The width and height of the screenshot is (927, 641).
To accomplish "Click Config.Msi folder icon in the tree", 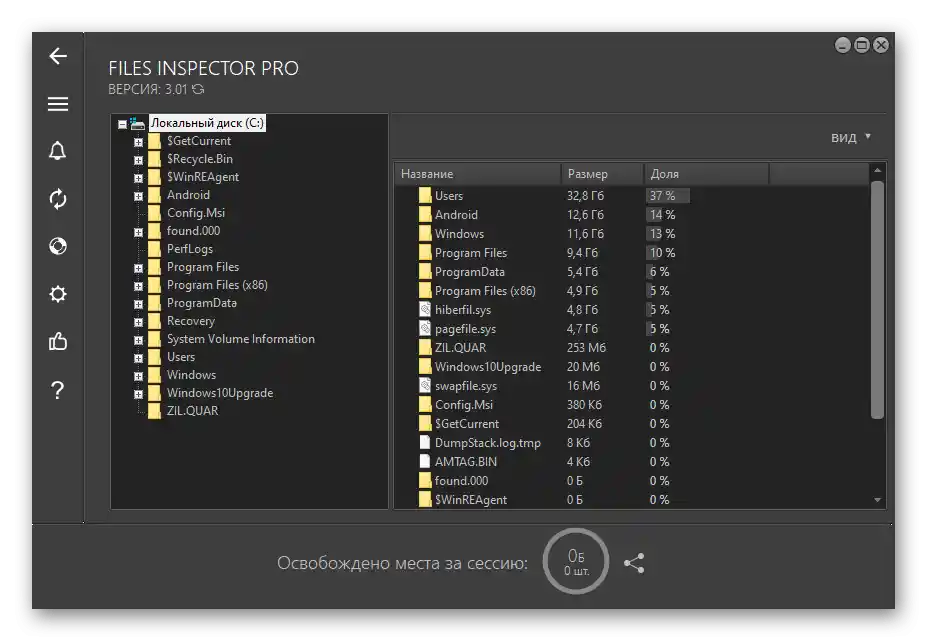I will 154,213.
